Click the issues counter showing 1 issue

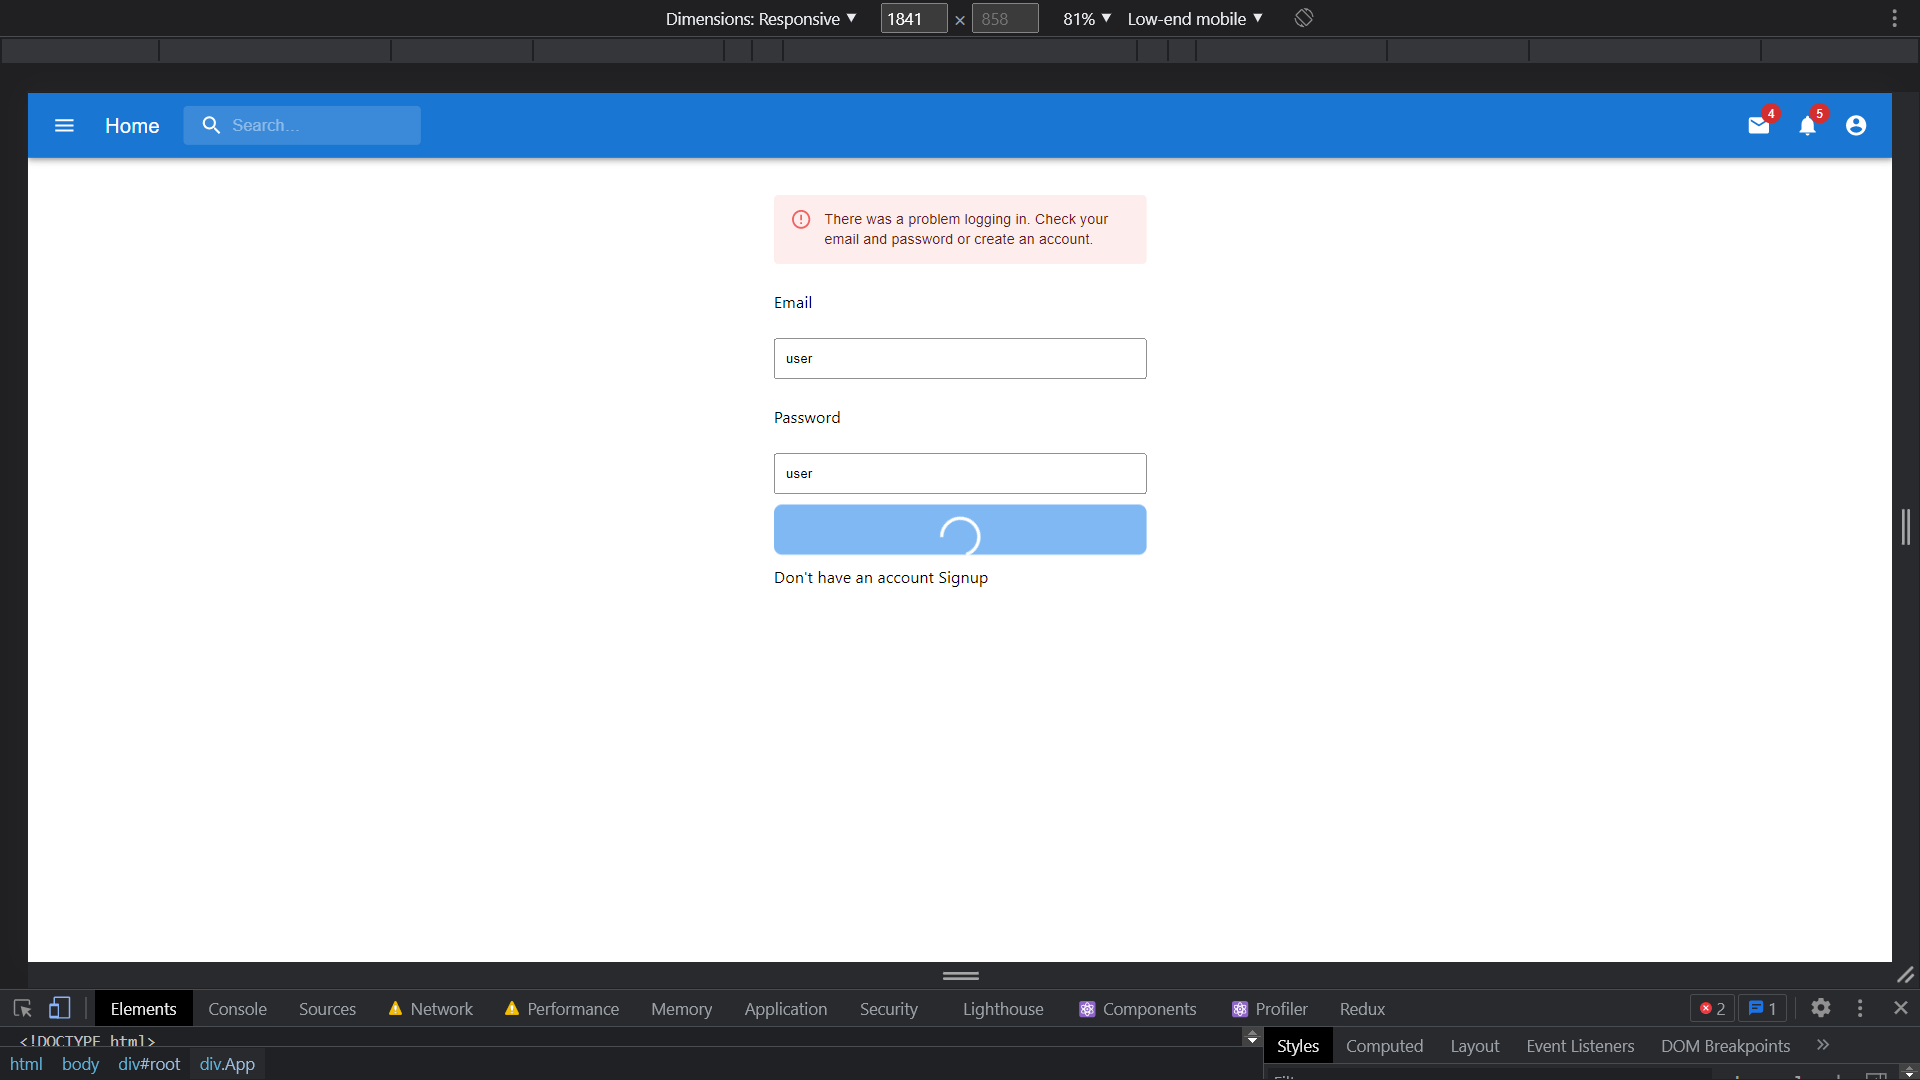1762,1008
